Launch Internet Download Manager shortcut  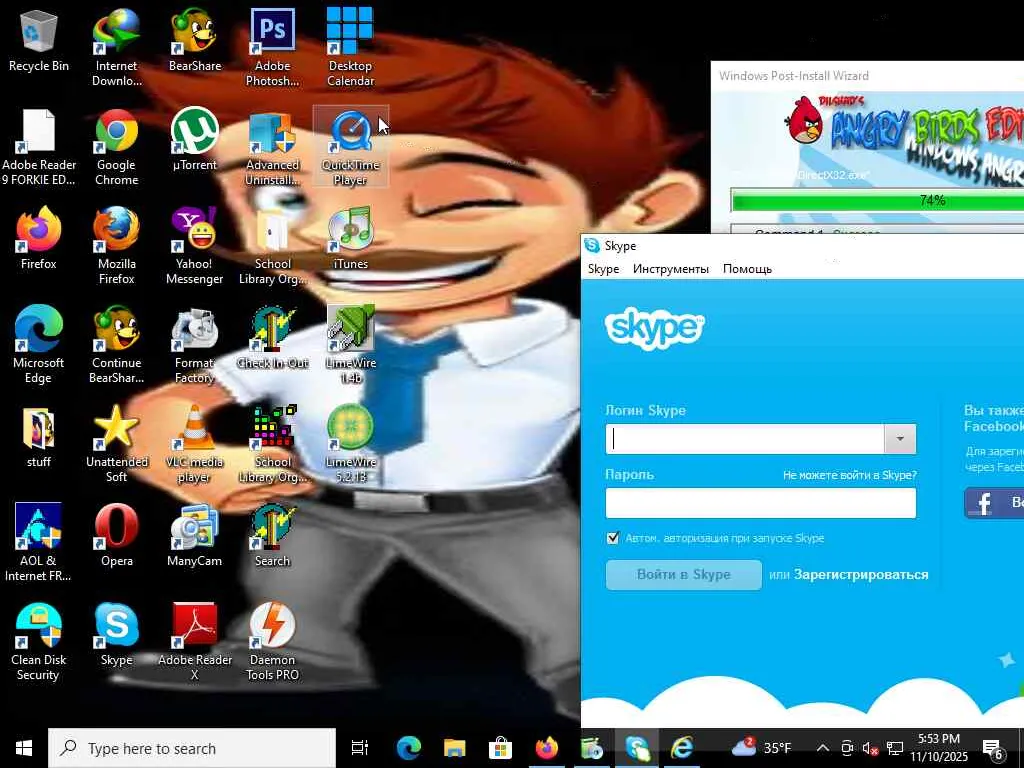click(x=116, y=47)
